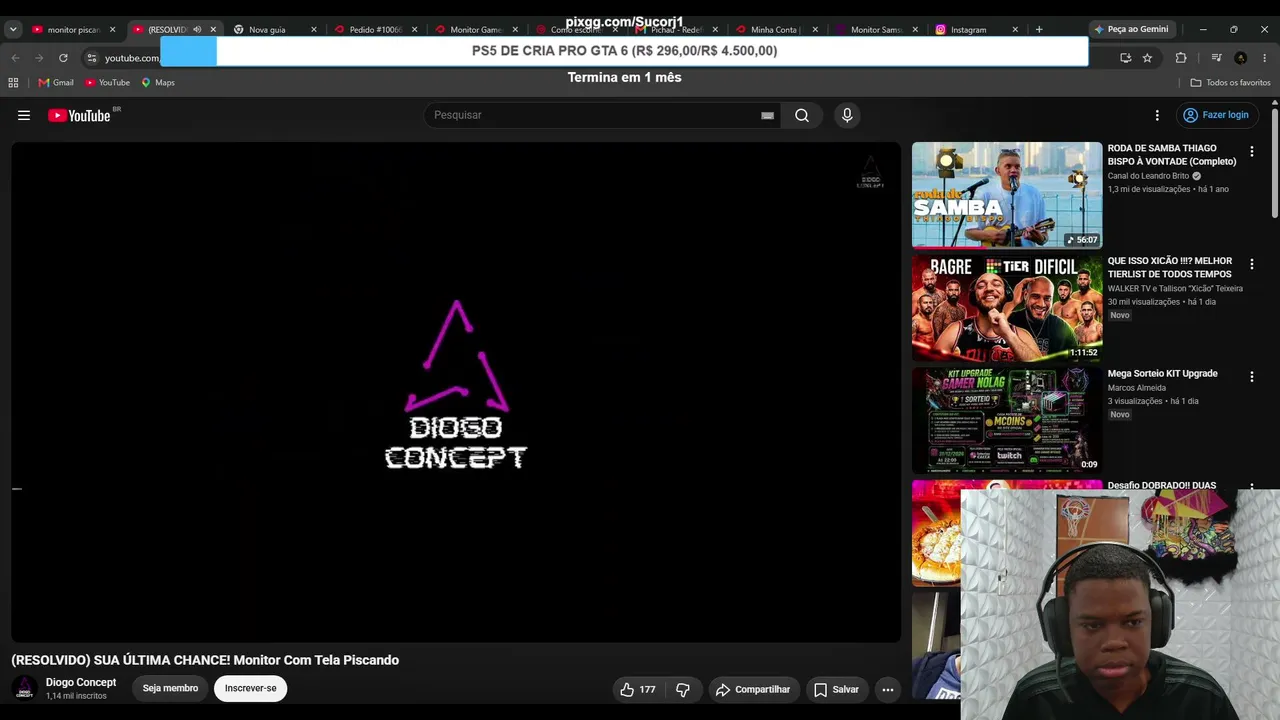Click the 'Canal do Leandro Brito' channel

pos(1148,176)
